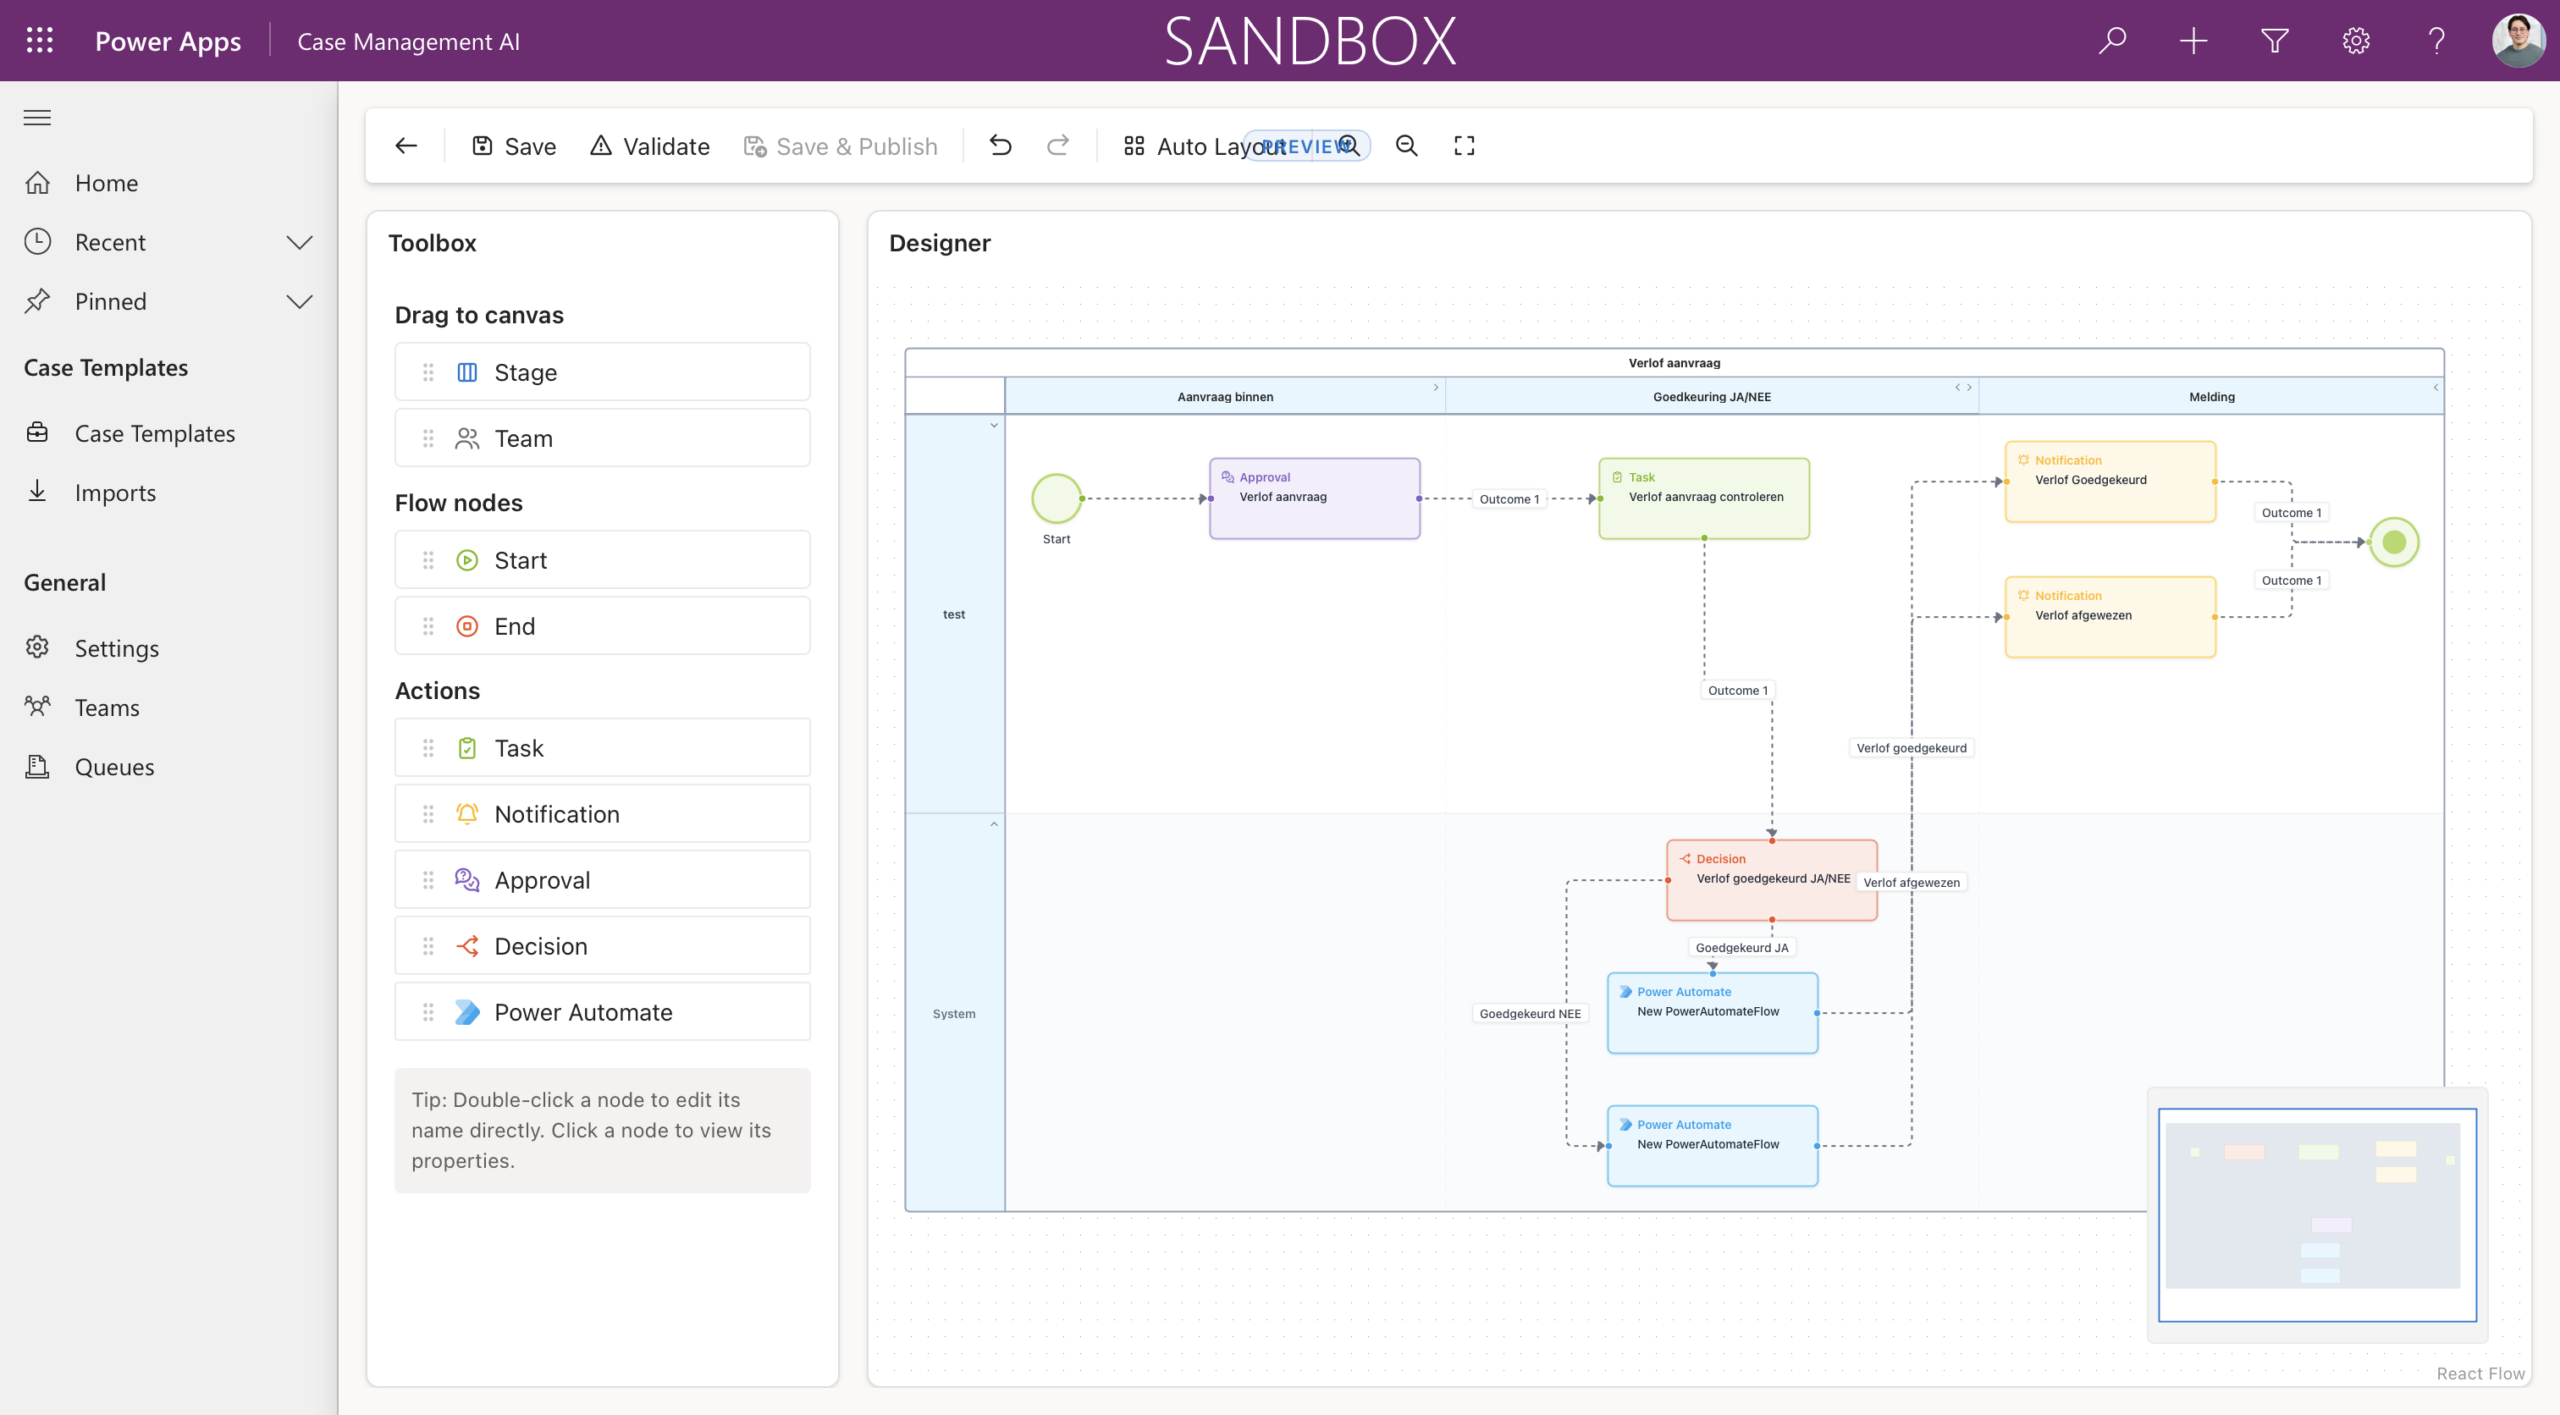Image resolution: width=2560 pixels, height=1415 pixels.
Task: Toggle the hamburger navigation menu
Action: (x=37, y=118)
